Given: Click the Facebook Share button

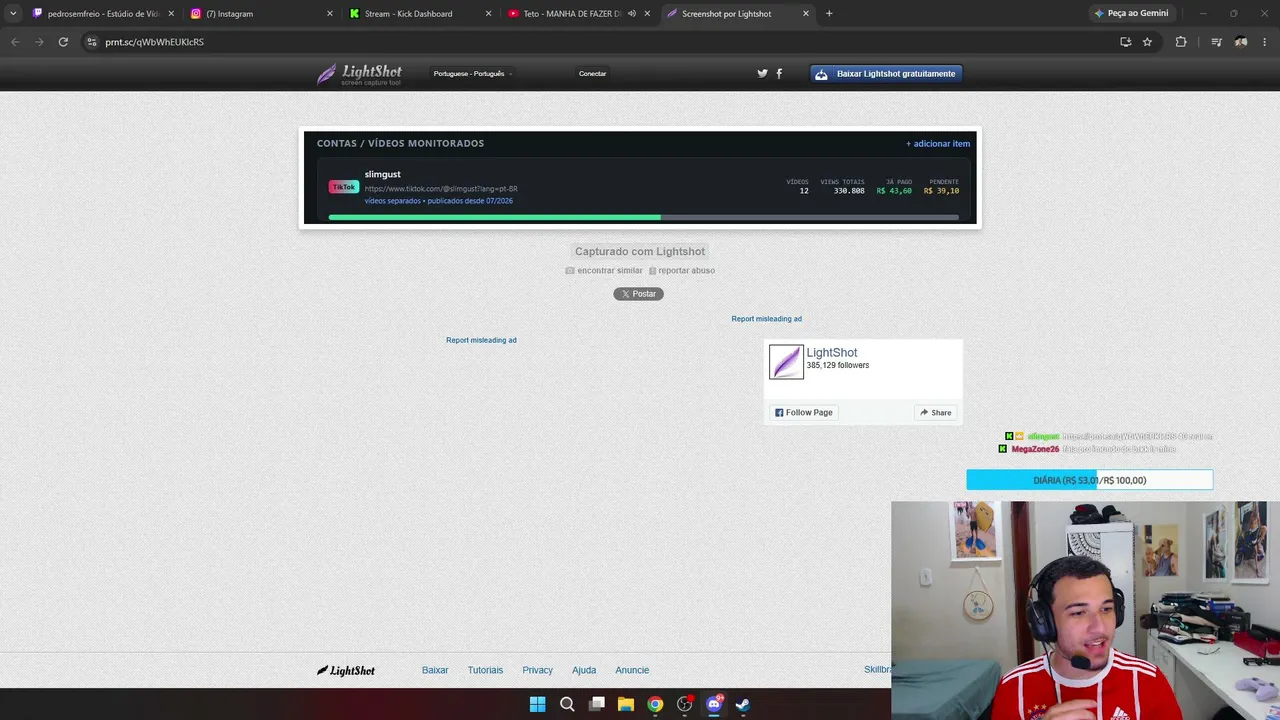Looking at the screenshot, I should tap(936, 412).
